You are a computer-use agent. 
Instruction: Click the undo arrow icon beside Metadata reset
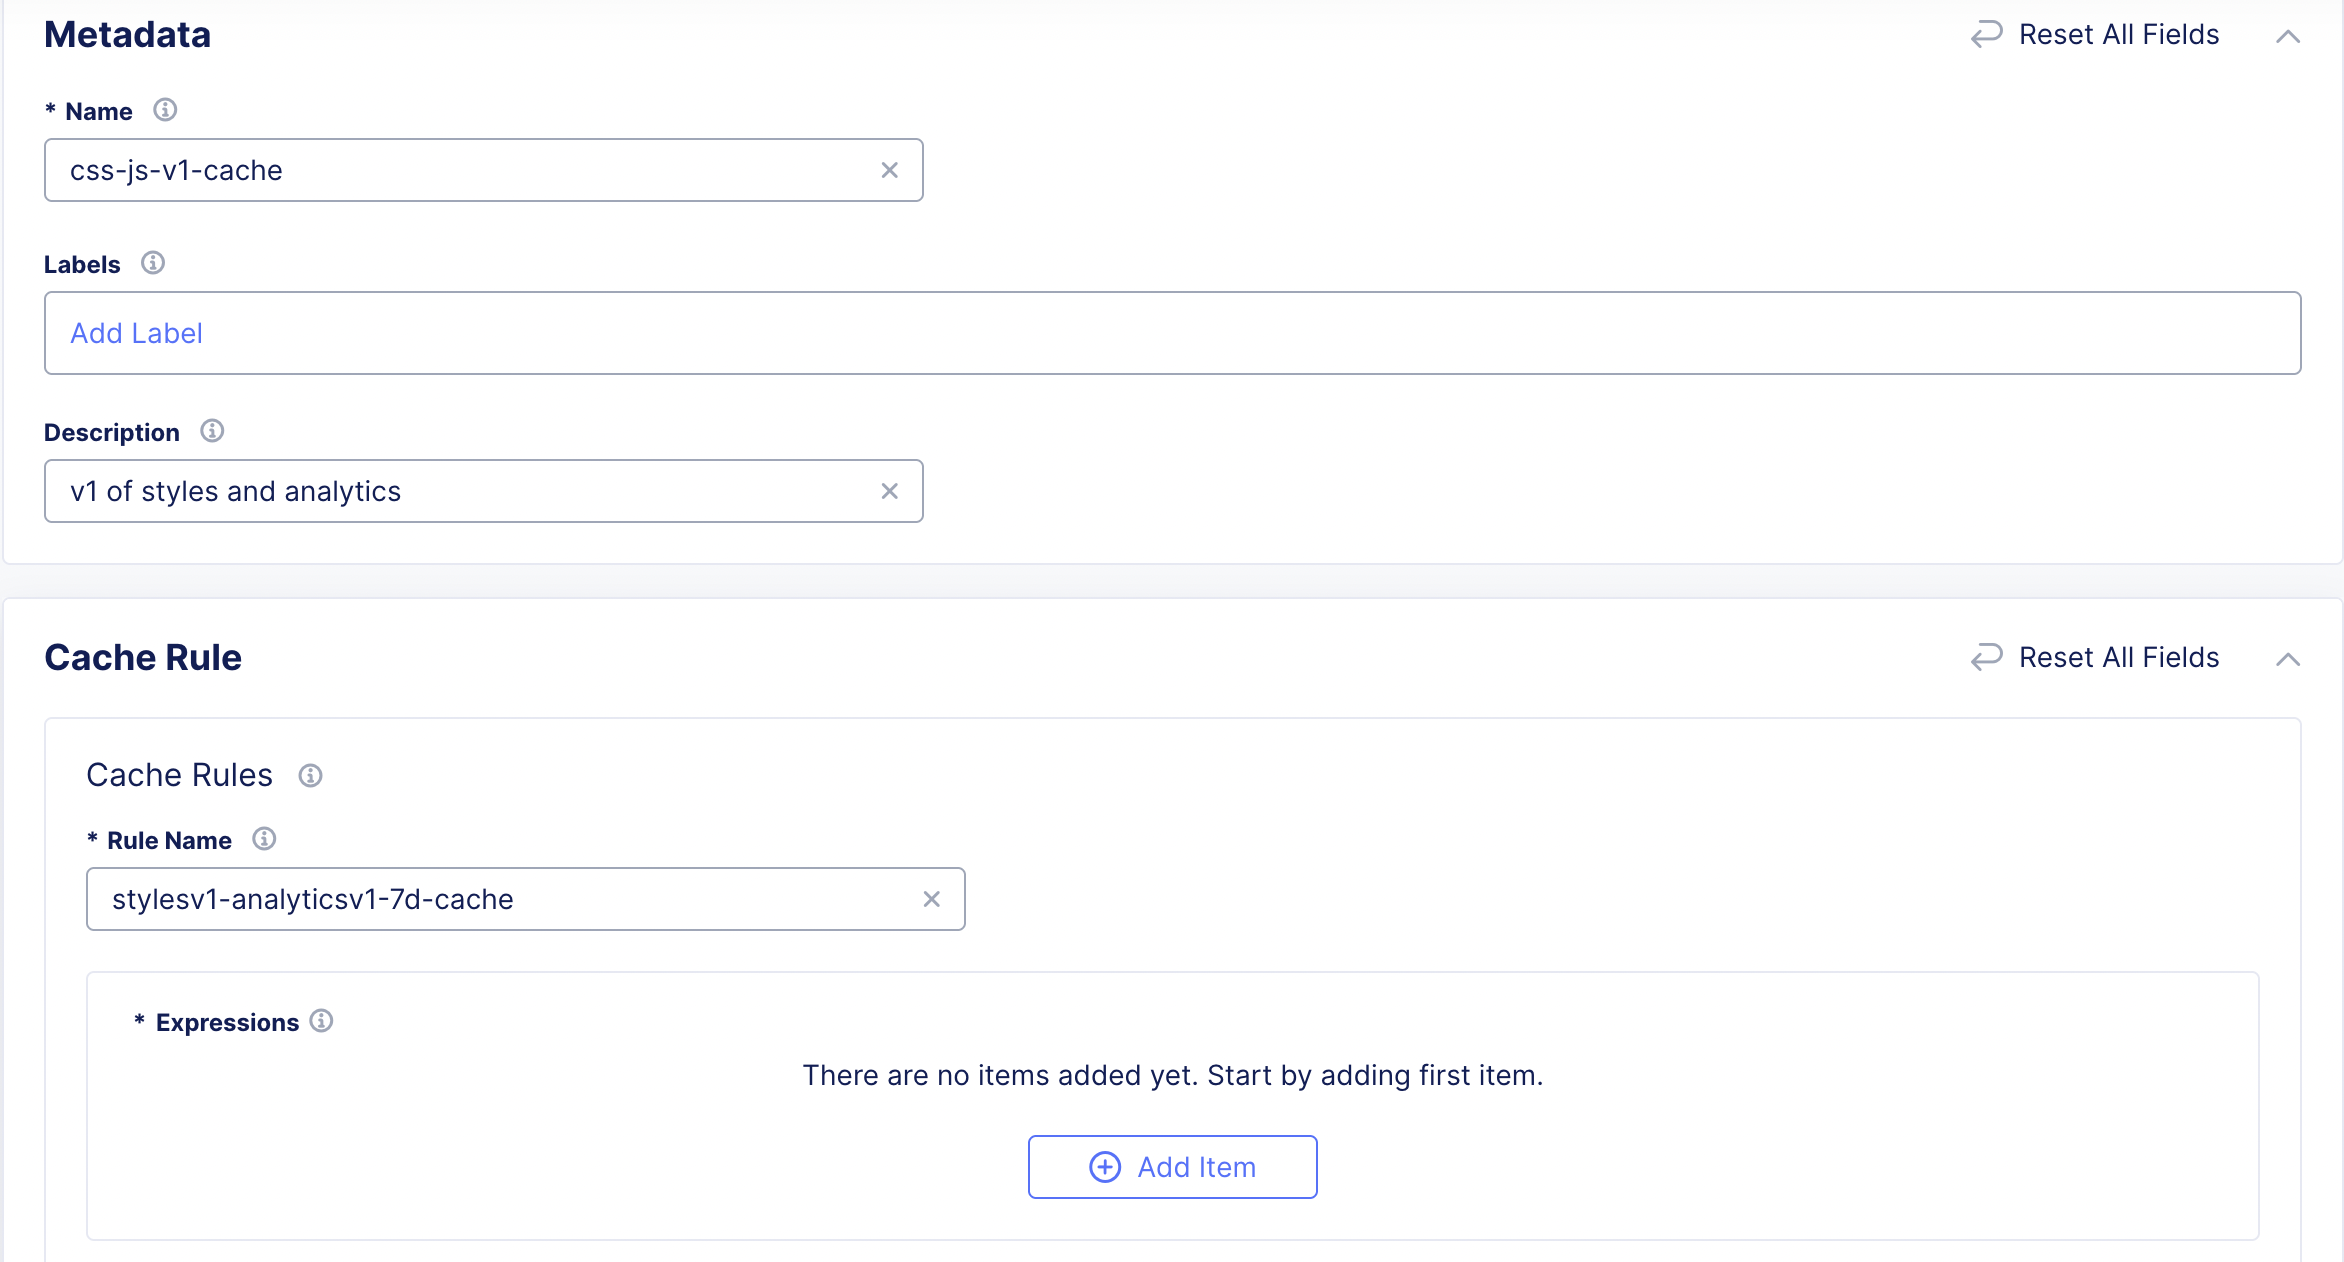(1985, 33)
